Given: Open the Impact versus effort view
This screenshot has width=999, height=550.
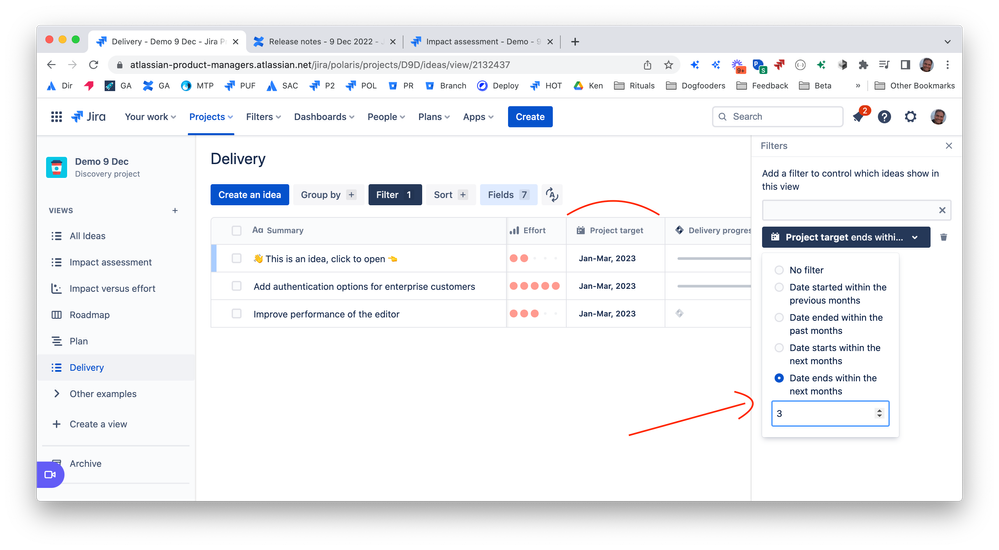Looking at the screenshot, I should coord(112,288).
